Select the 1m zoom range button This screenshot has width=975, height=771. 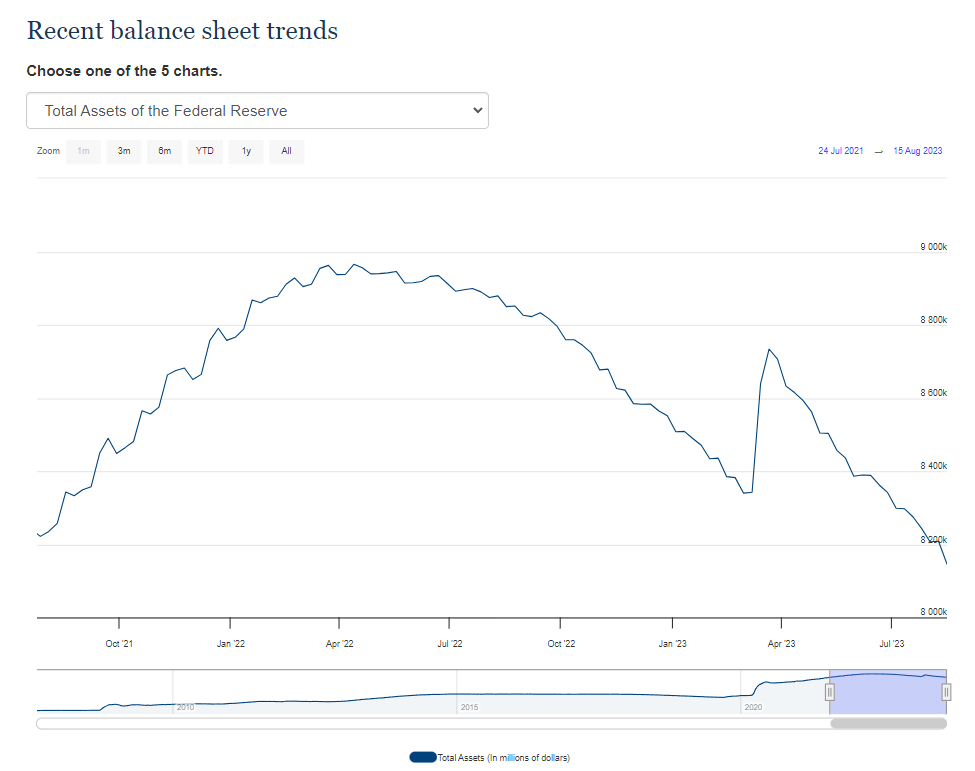(84, 151)
